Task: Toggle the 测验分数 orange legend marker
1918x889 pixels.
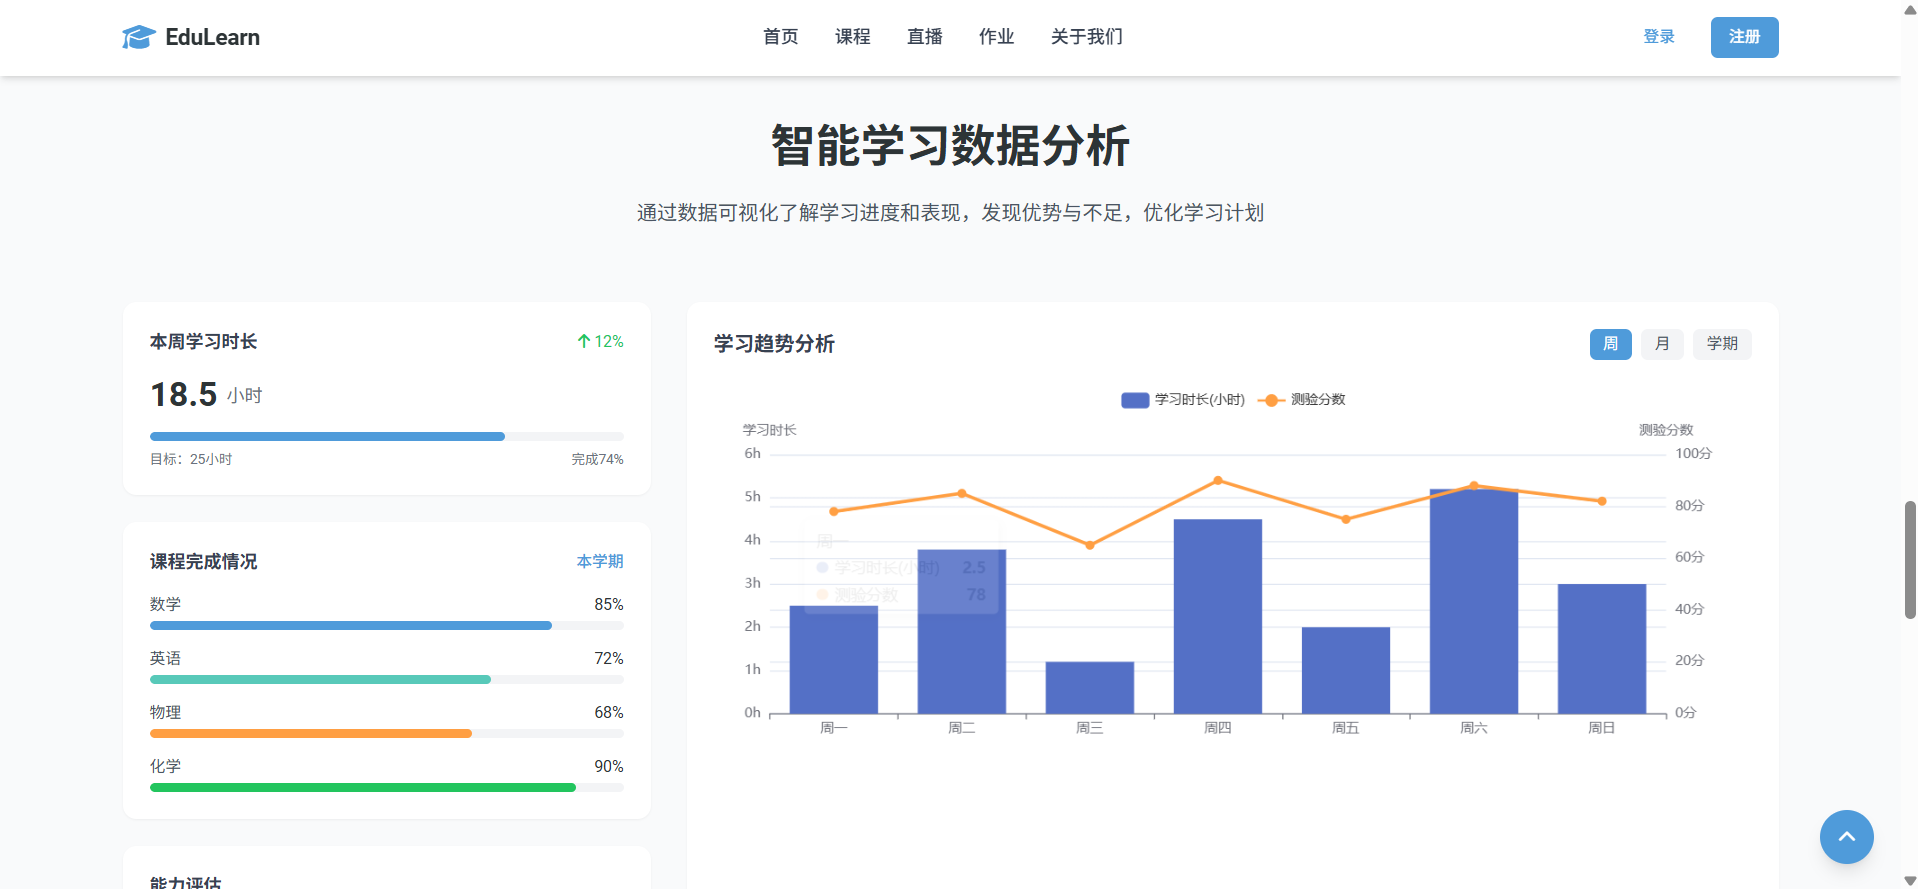Action: click(x=1270, y=400)
